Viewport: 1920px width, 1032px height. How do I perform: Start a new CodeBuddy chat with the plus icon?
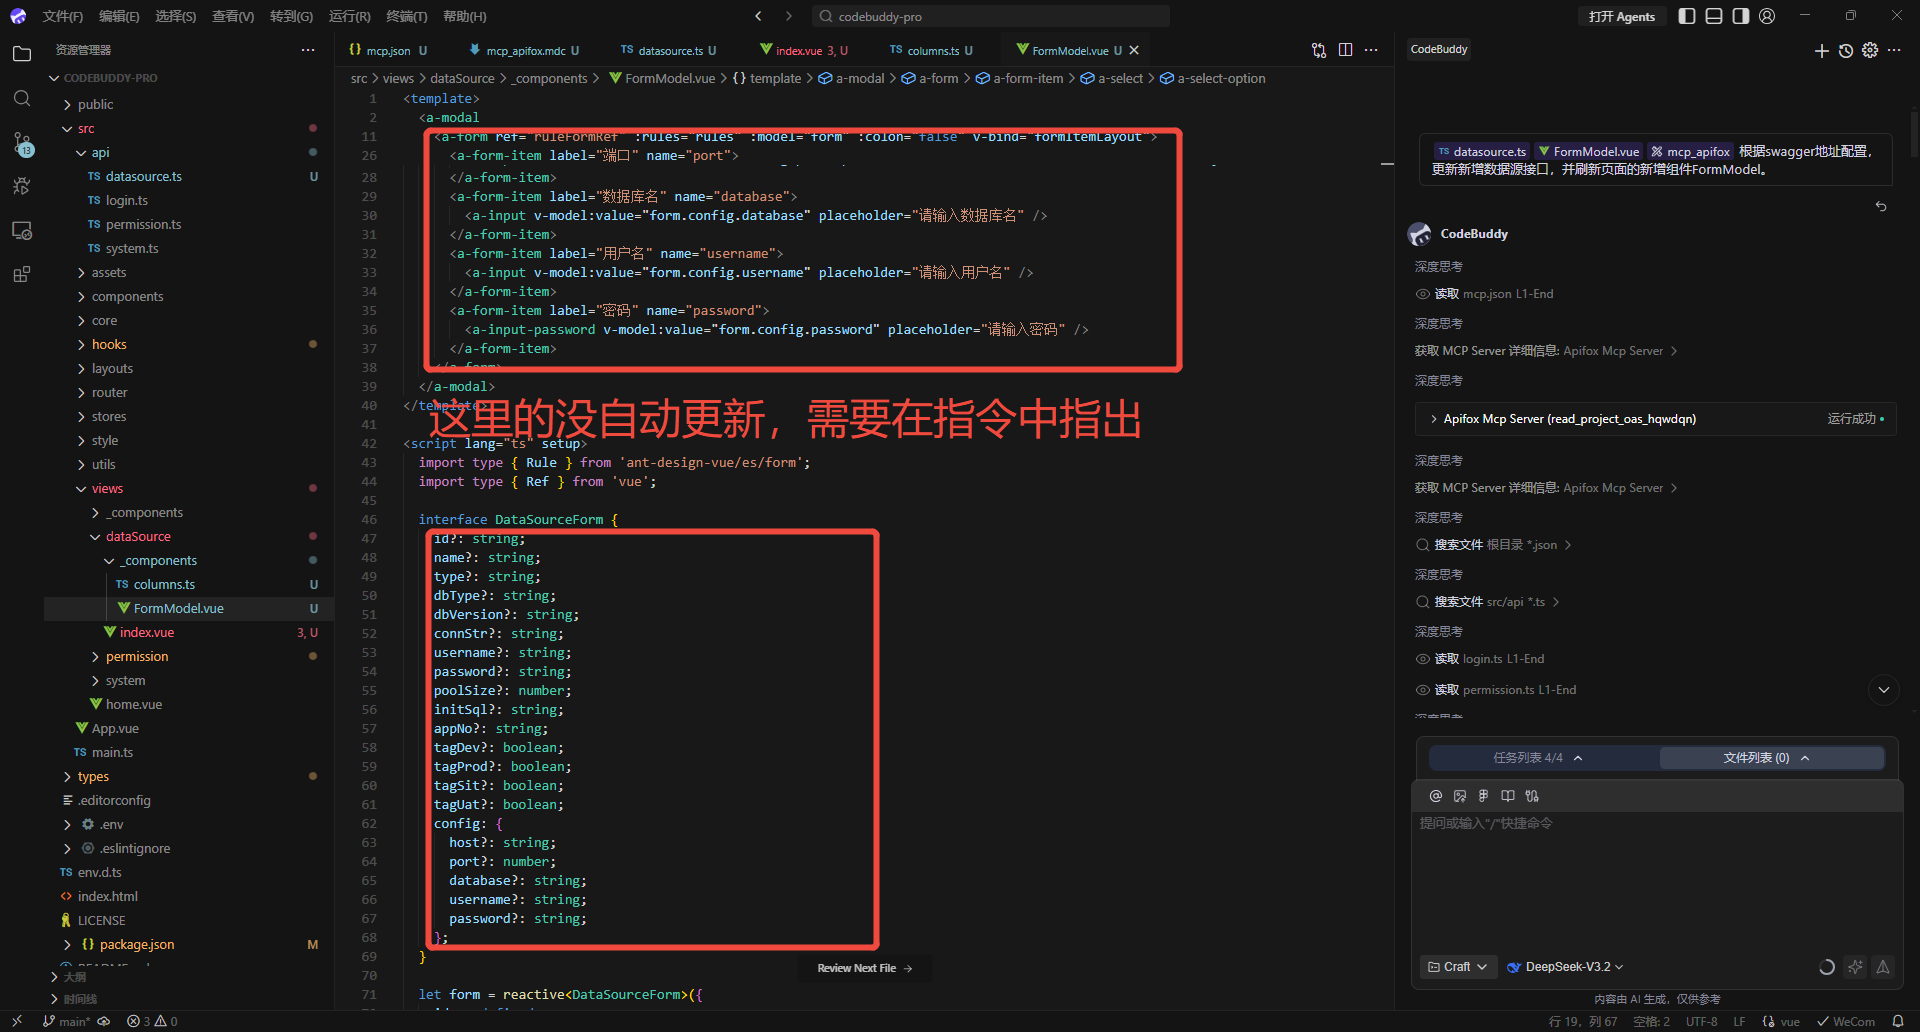pos(1822,51)
